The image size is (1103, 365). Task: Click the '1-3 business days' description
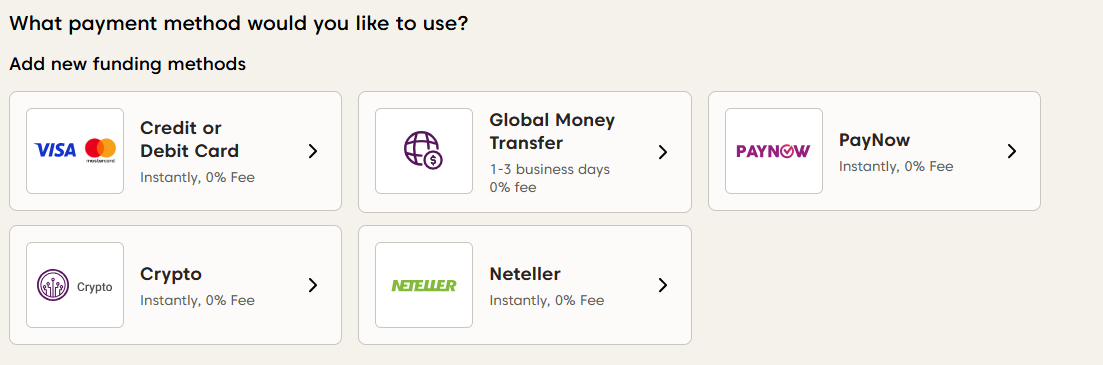point(549,169)
